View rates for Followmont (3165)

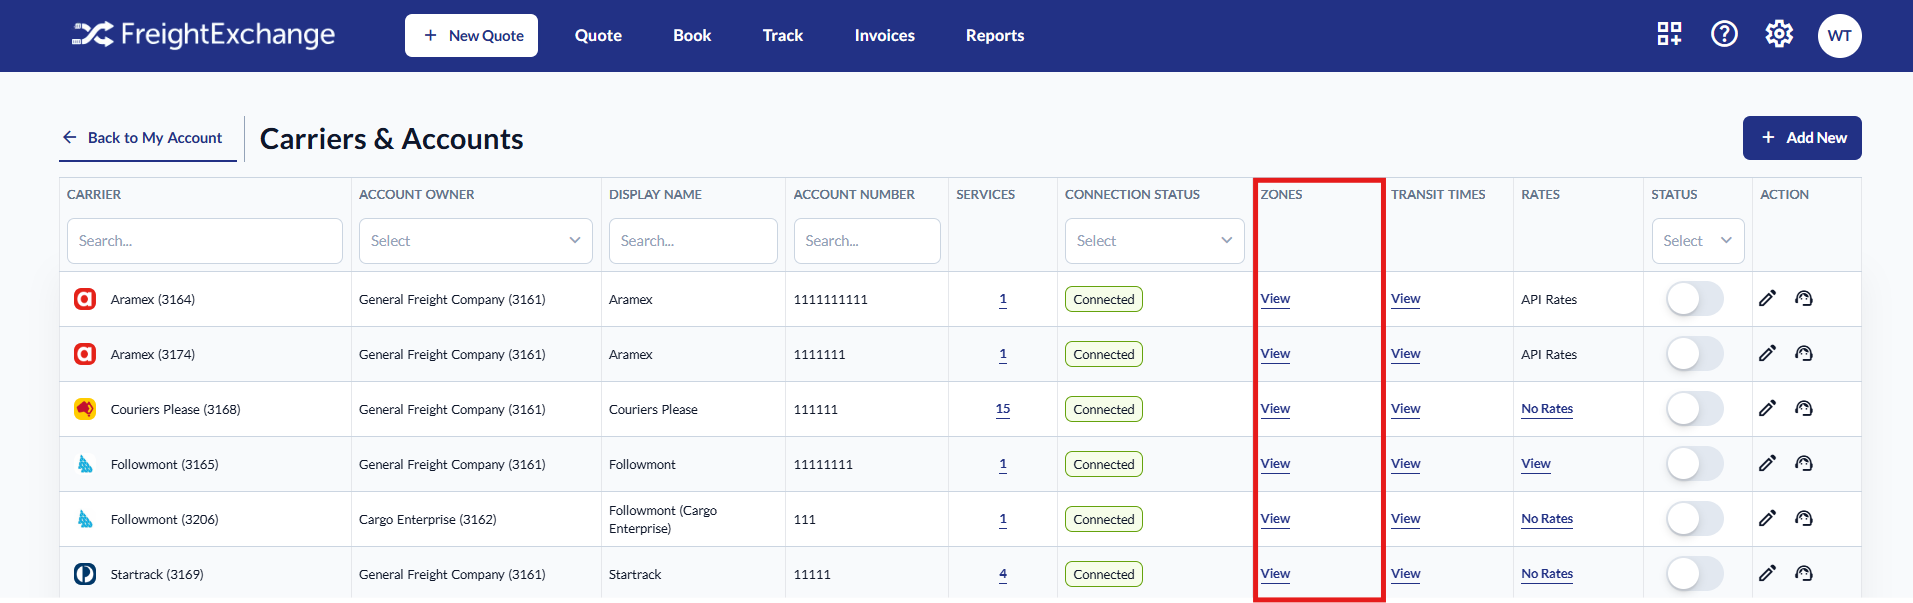1536,464
